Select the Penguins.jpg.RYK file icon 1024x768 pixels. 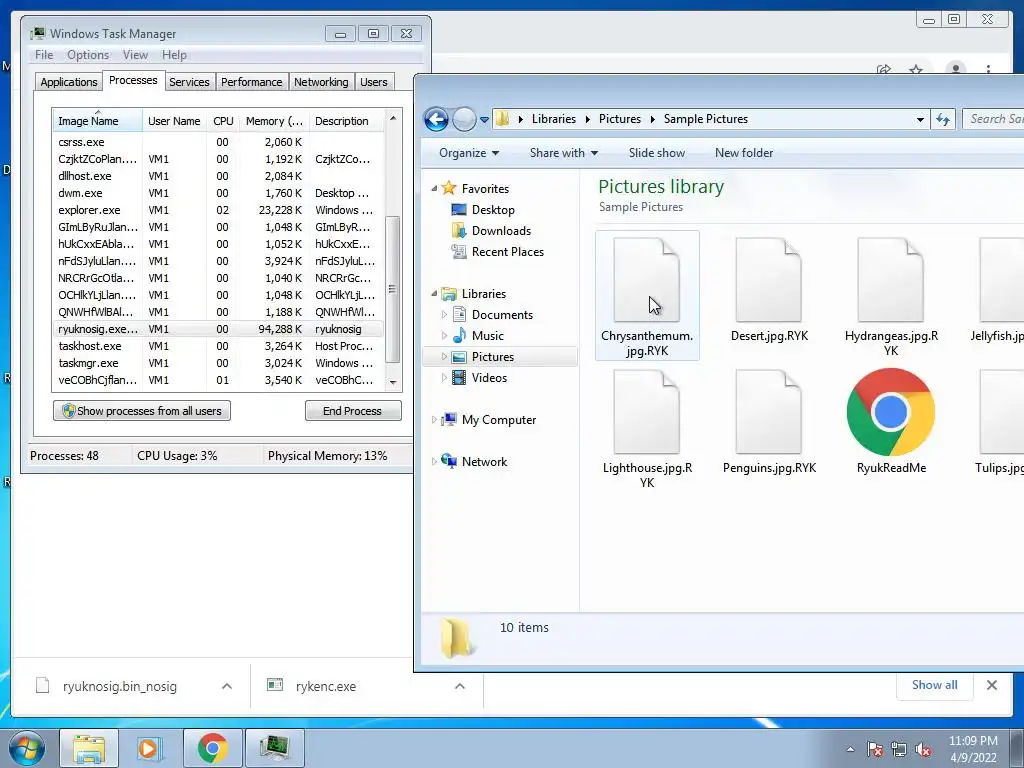(769, 412)
